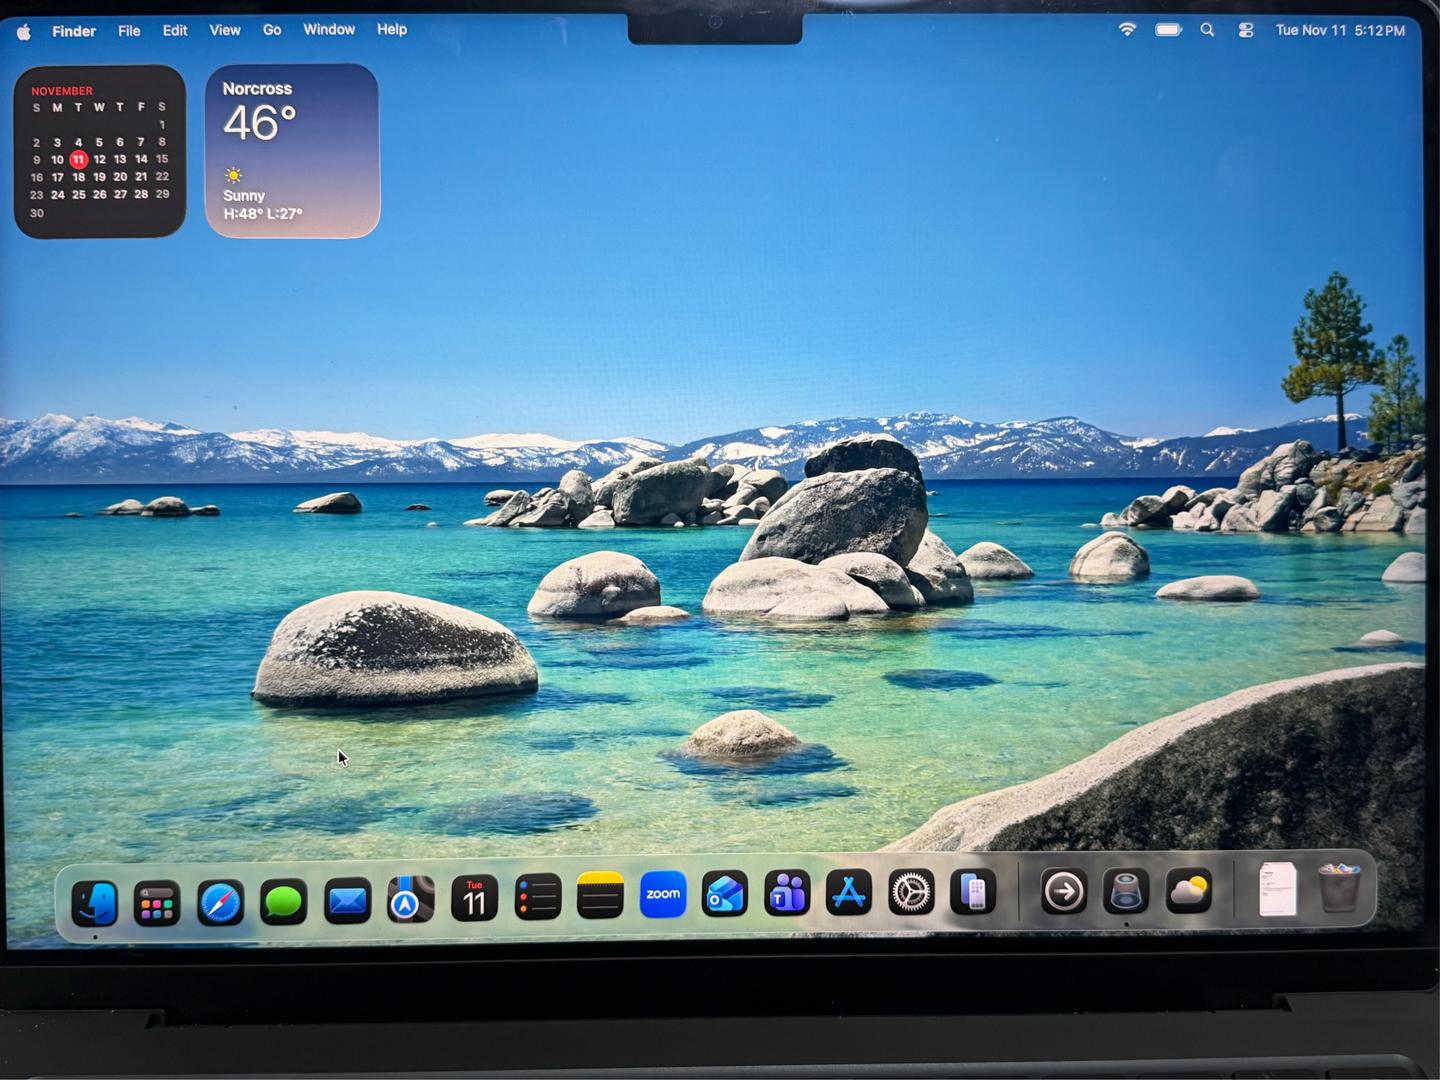Open Control Center in menu bar

pos(1246,30)
